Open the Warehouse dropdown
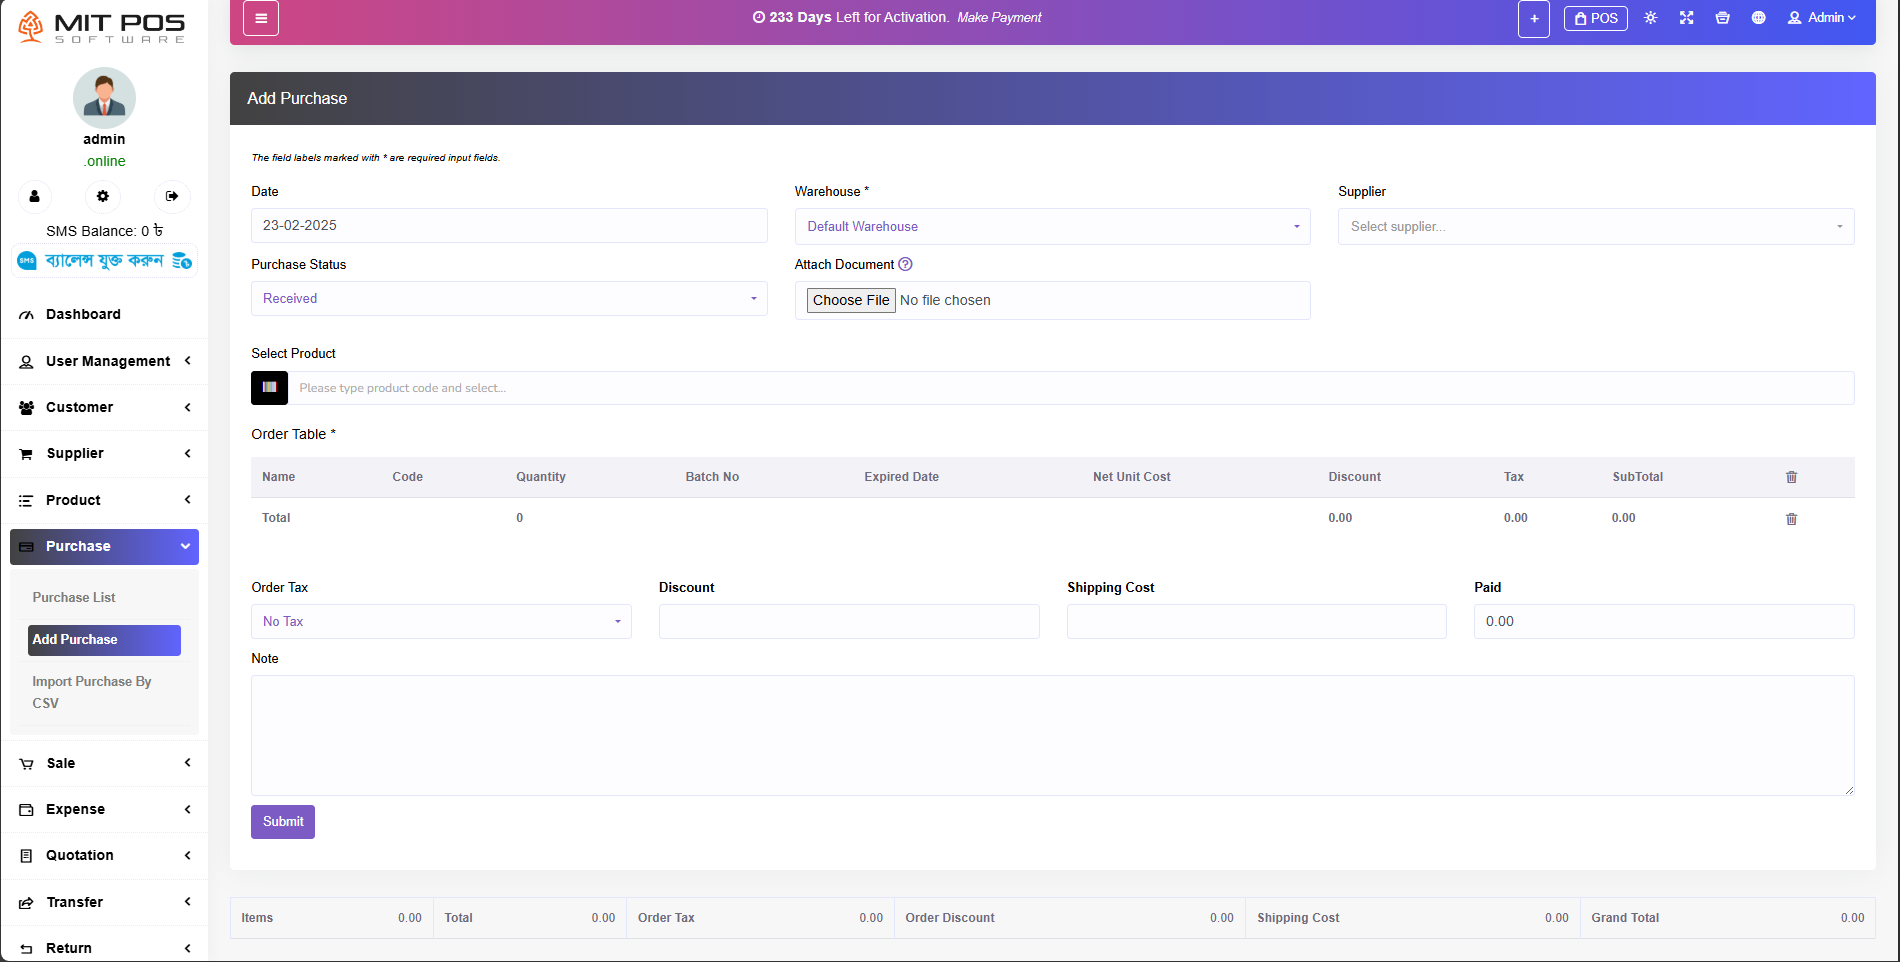Screen dimensions: 1900x962 point(1052,227)
